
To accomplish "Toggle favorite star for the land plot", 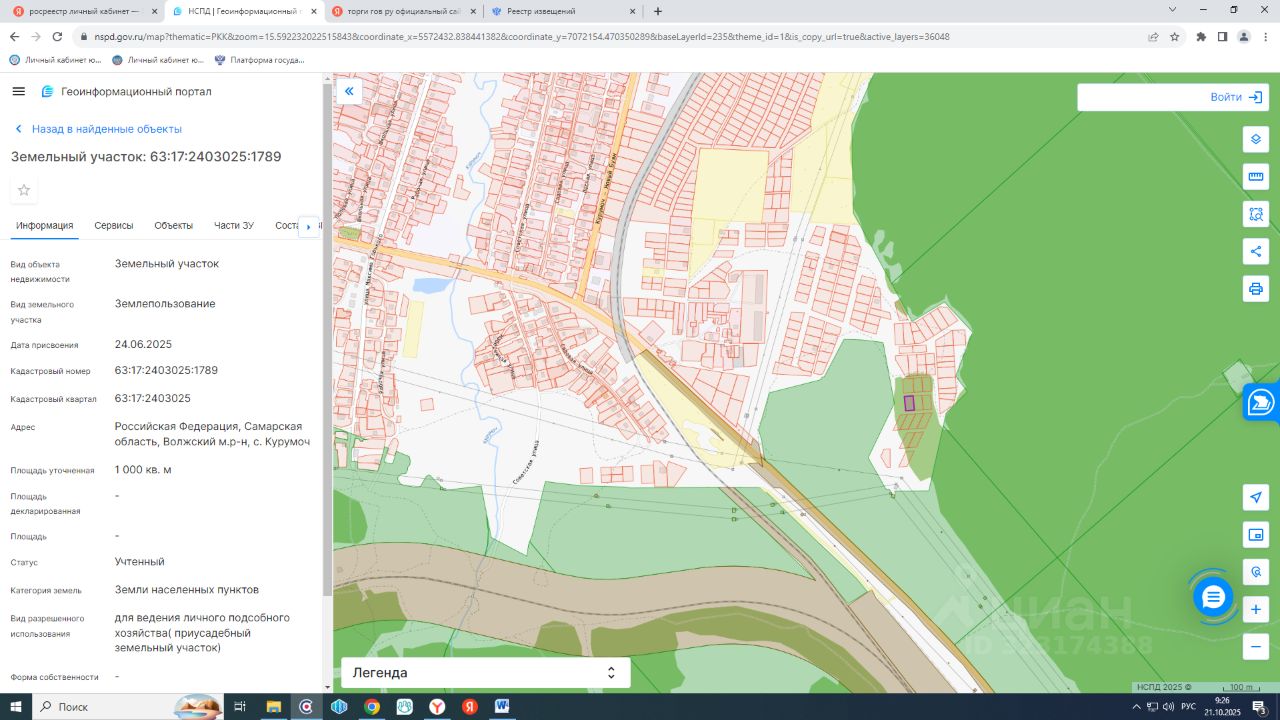I will (24, 190).
